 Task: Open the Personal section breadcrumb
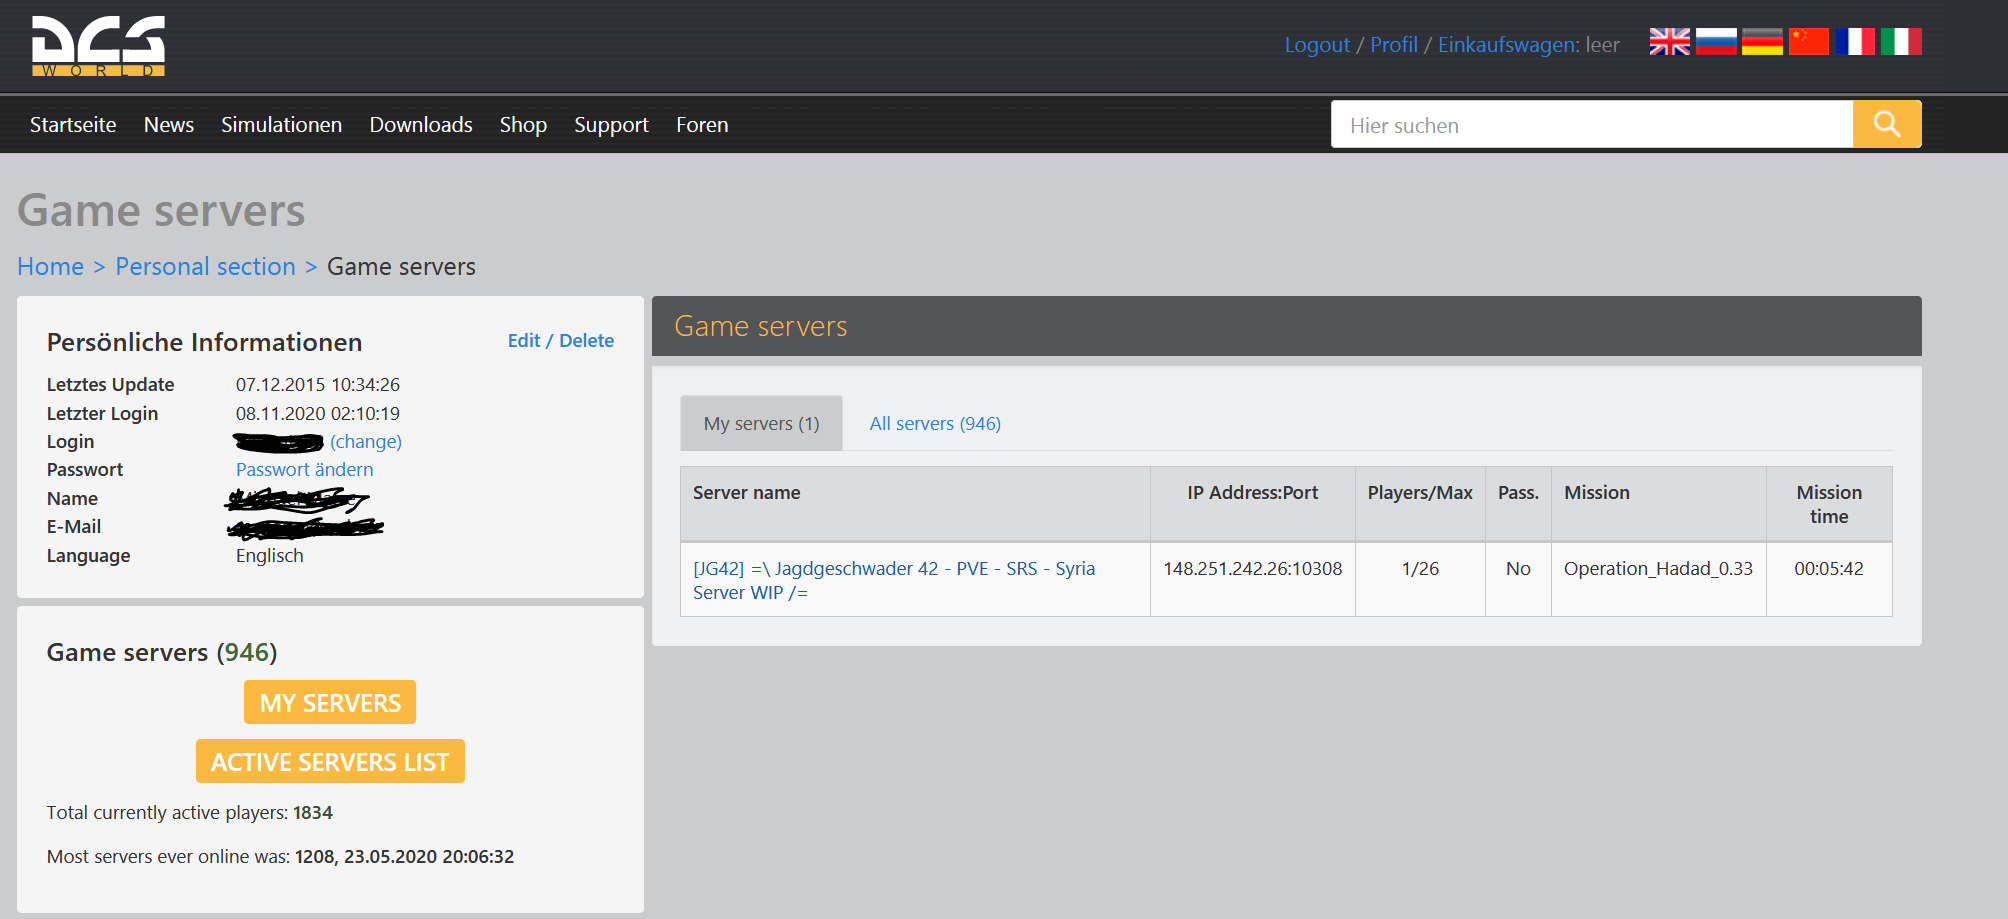pos(205,267)
